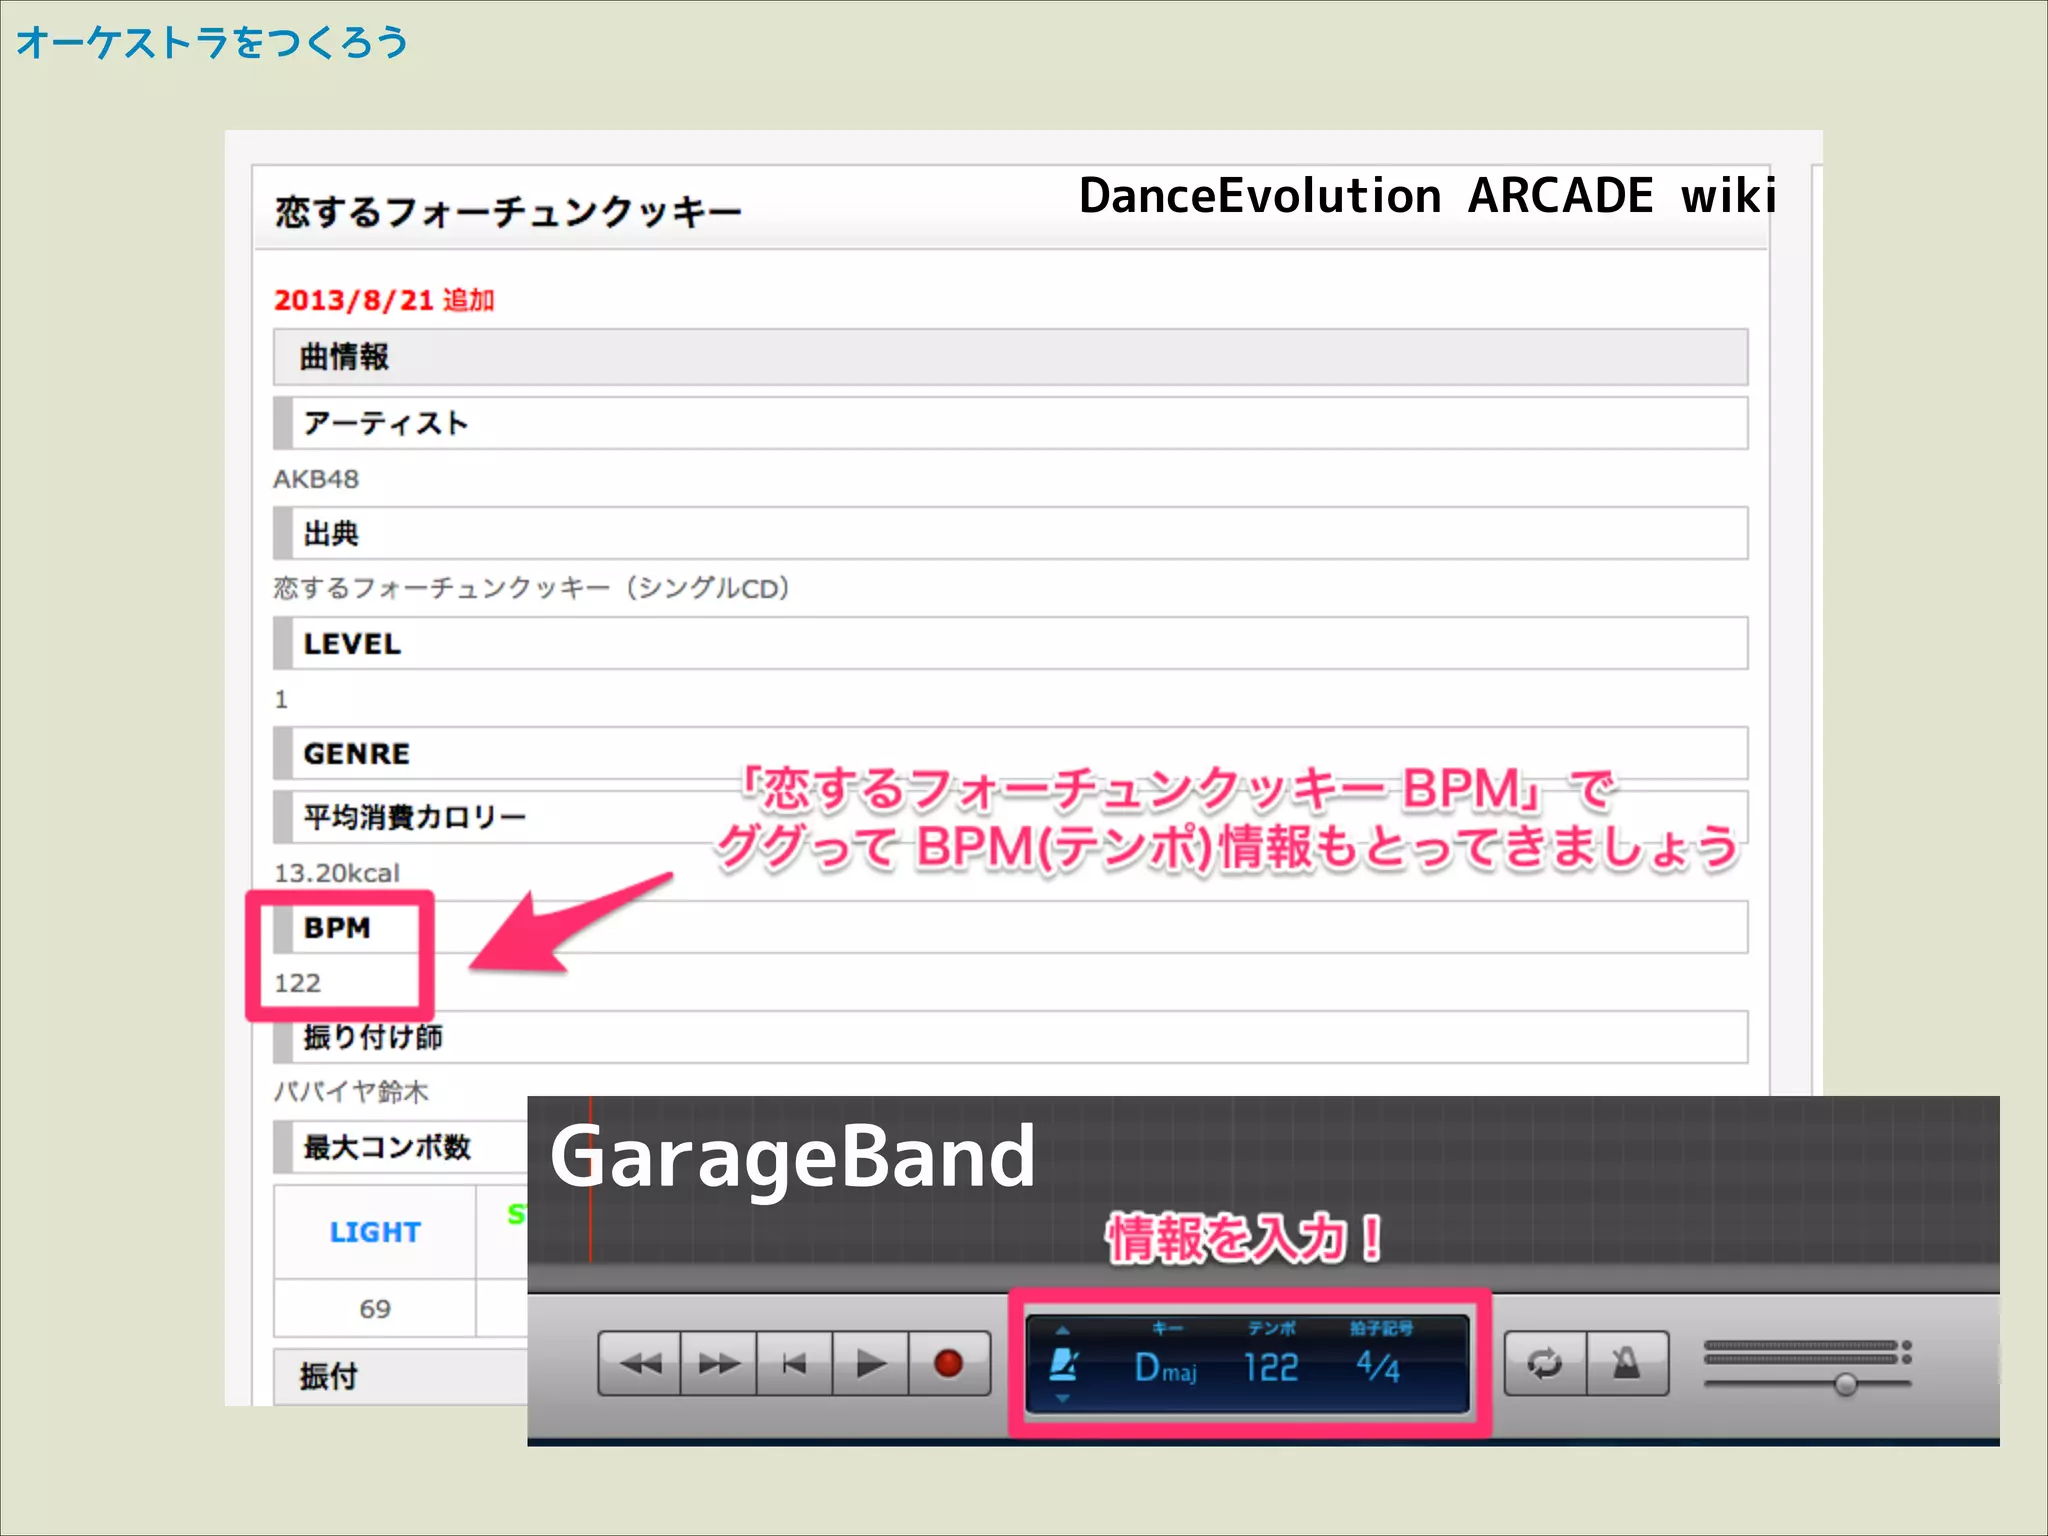Open the 4/4 time signature selector

click(x=1379, y=1367)
